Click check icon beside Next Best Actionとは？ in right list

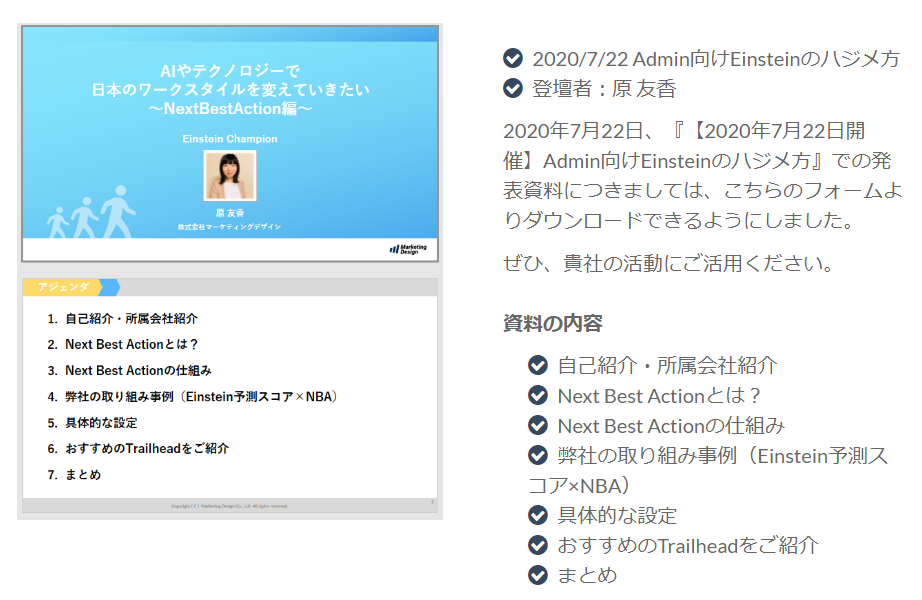tap(538, 395)
